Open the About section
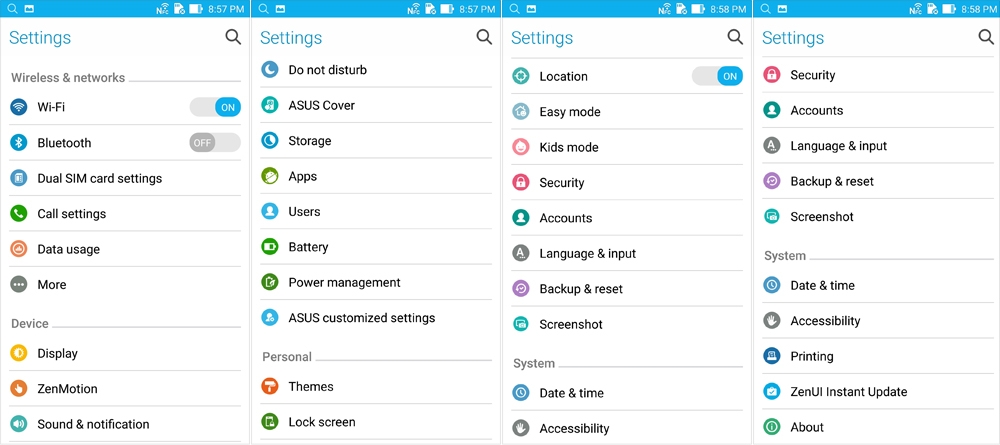The height and width of the screenshot is (445, 1000). click(878, 427)
